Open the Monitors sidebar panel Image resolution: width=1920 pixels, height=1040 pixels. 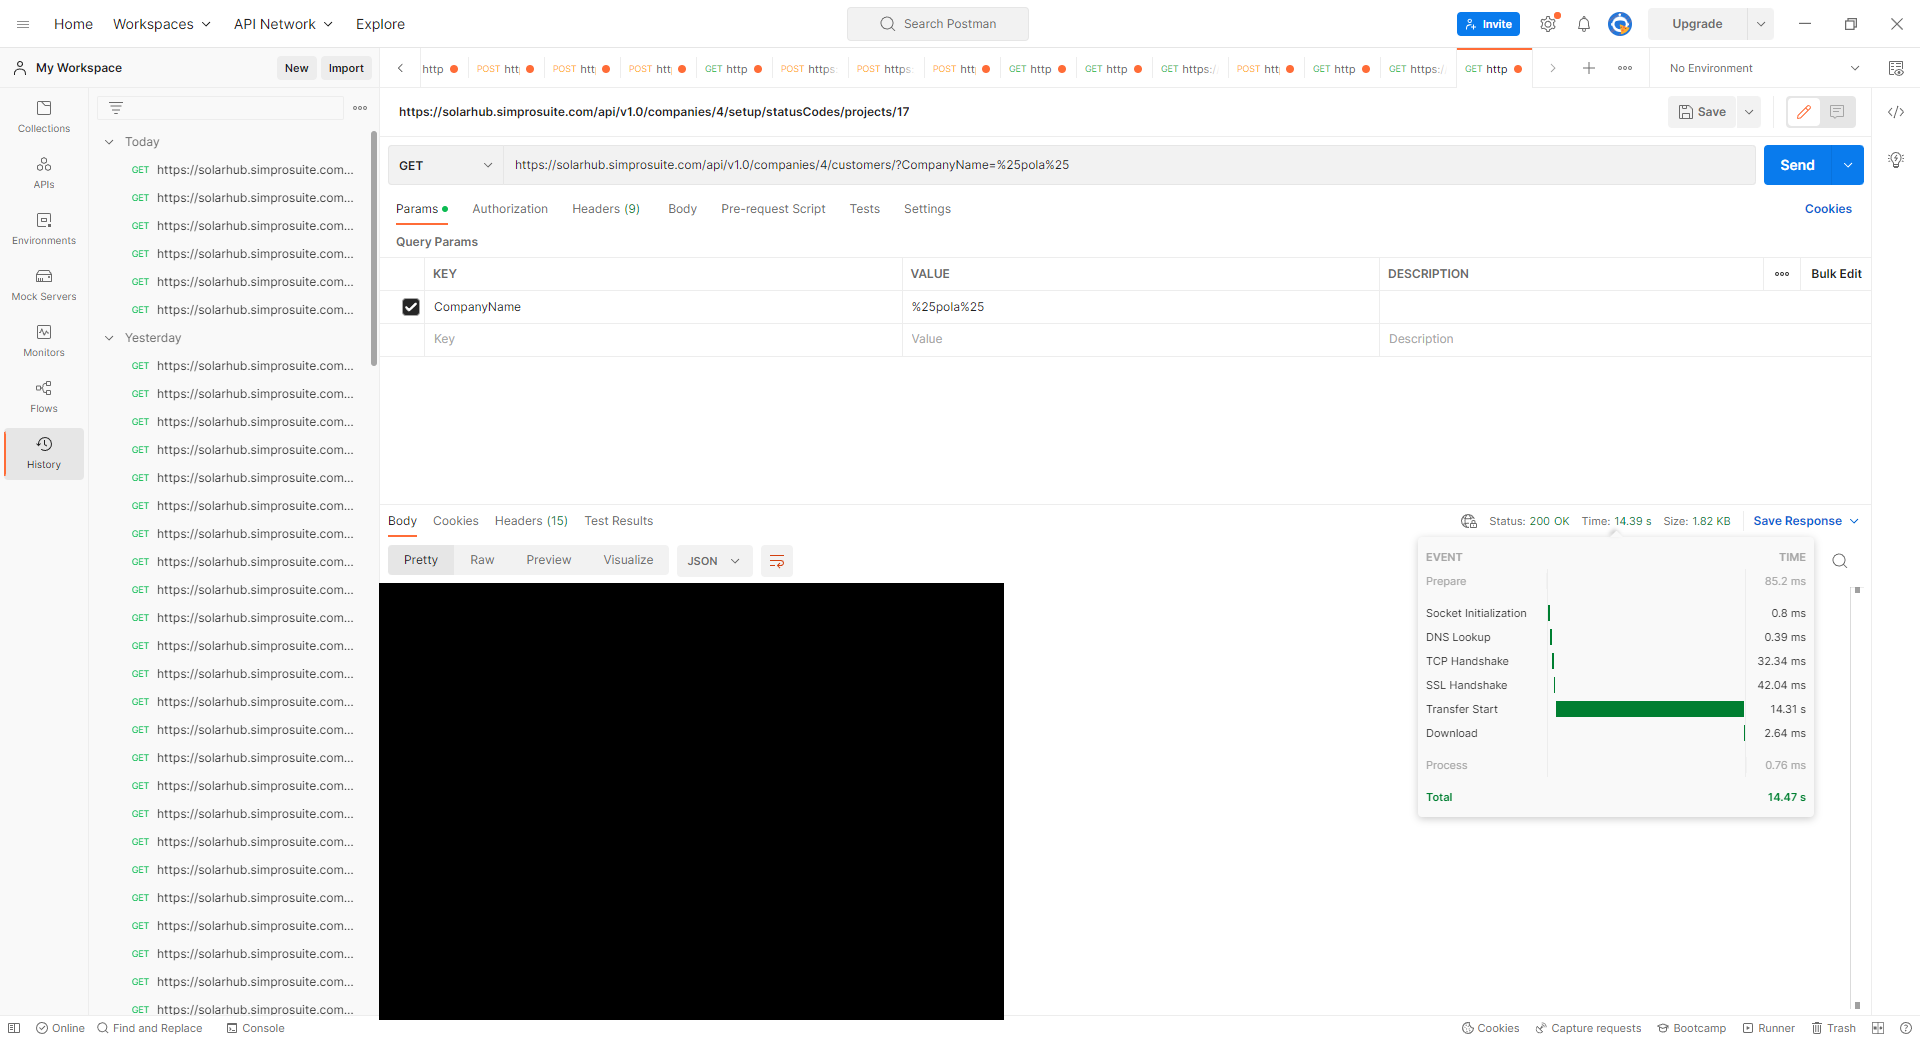(x=44, y=340)
